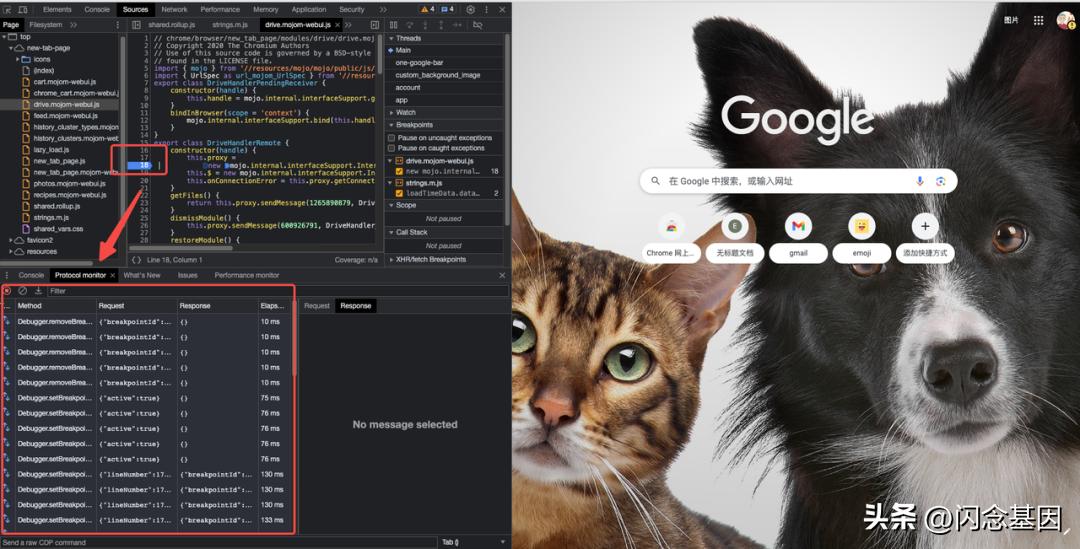Activate the inspect element picker icon
Screen dimensions: 1080x549
click(x=8, y=10)
